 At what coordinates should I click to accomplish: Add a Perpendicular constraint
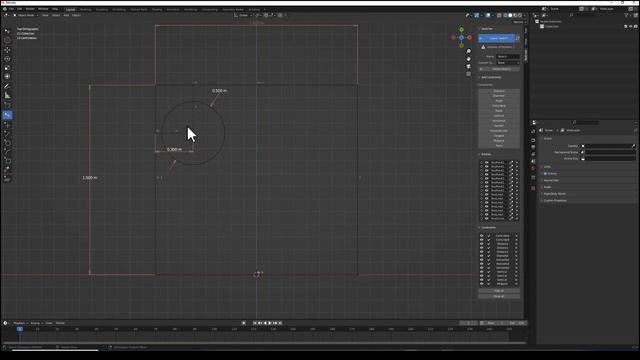coord(499,131)
